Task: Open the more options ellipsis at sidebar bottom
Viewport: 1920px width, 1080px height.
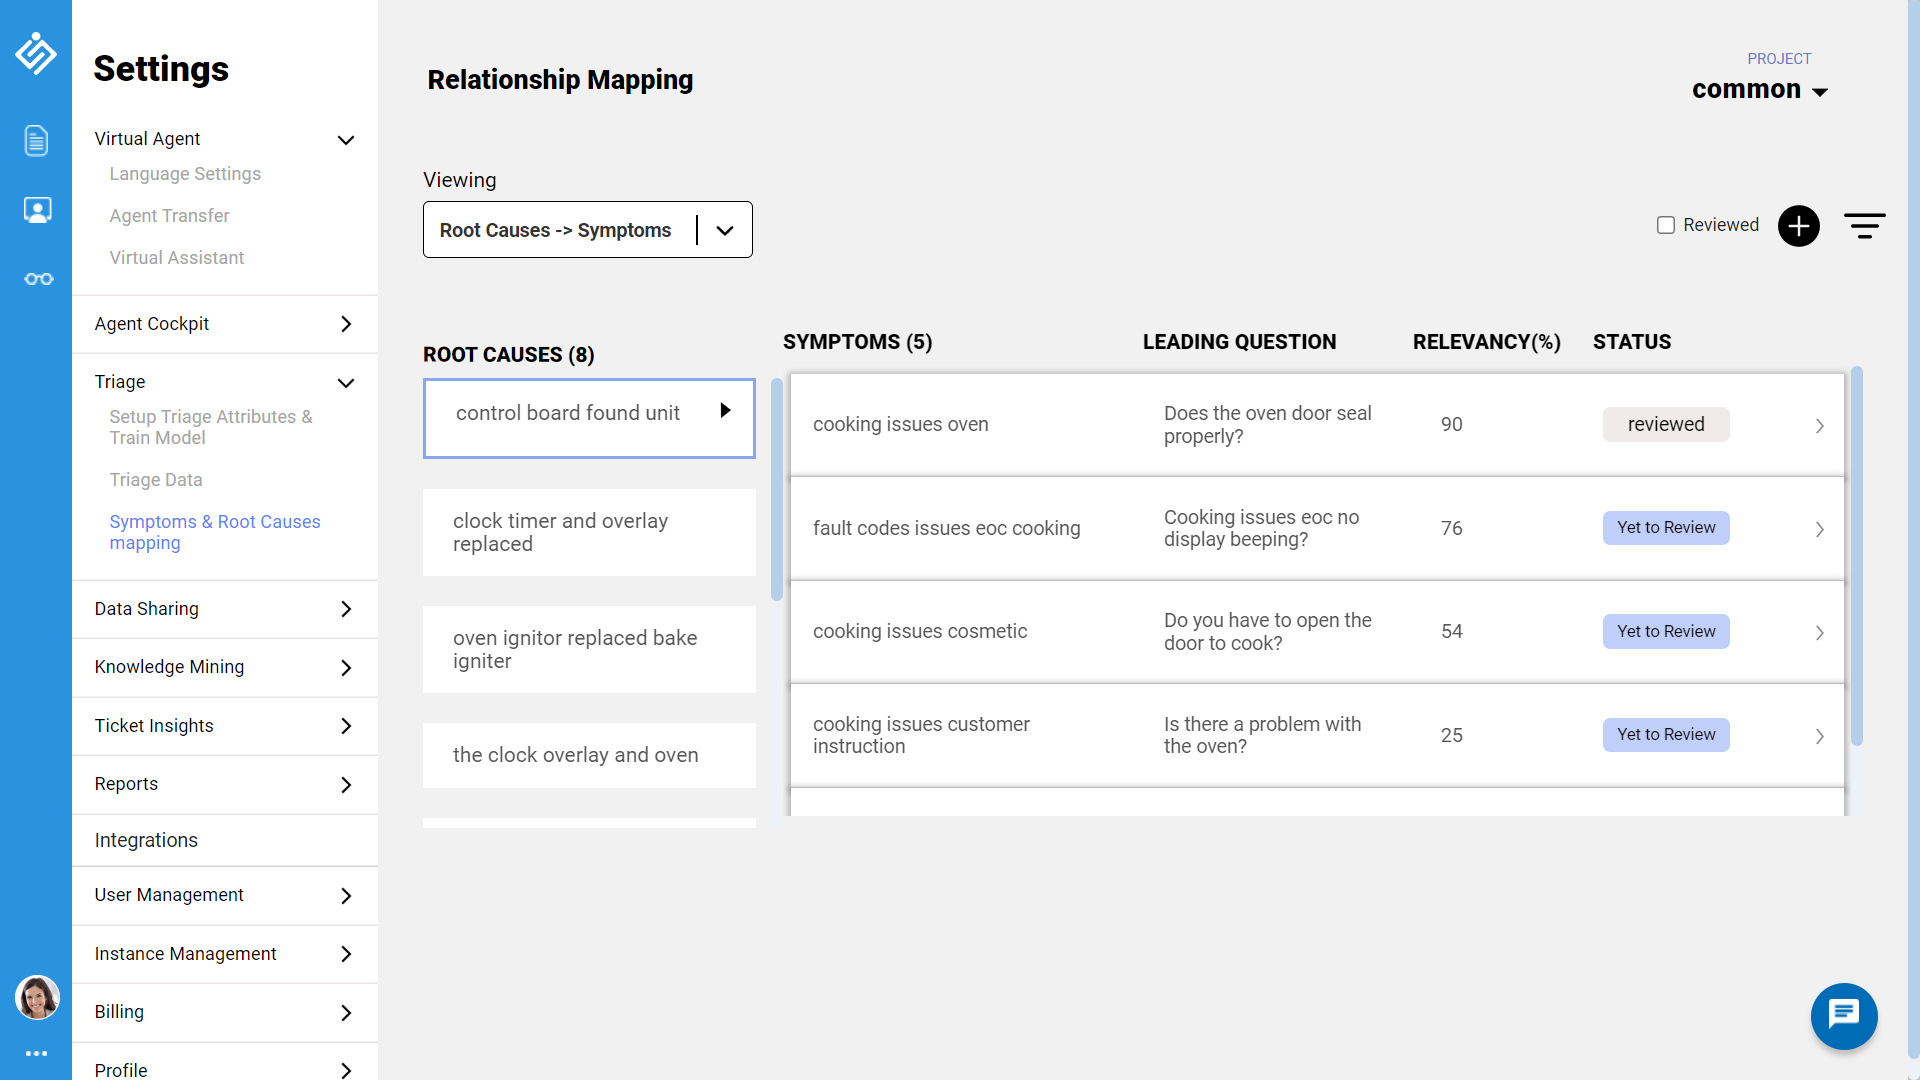Action: (37, 1053)
